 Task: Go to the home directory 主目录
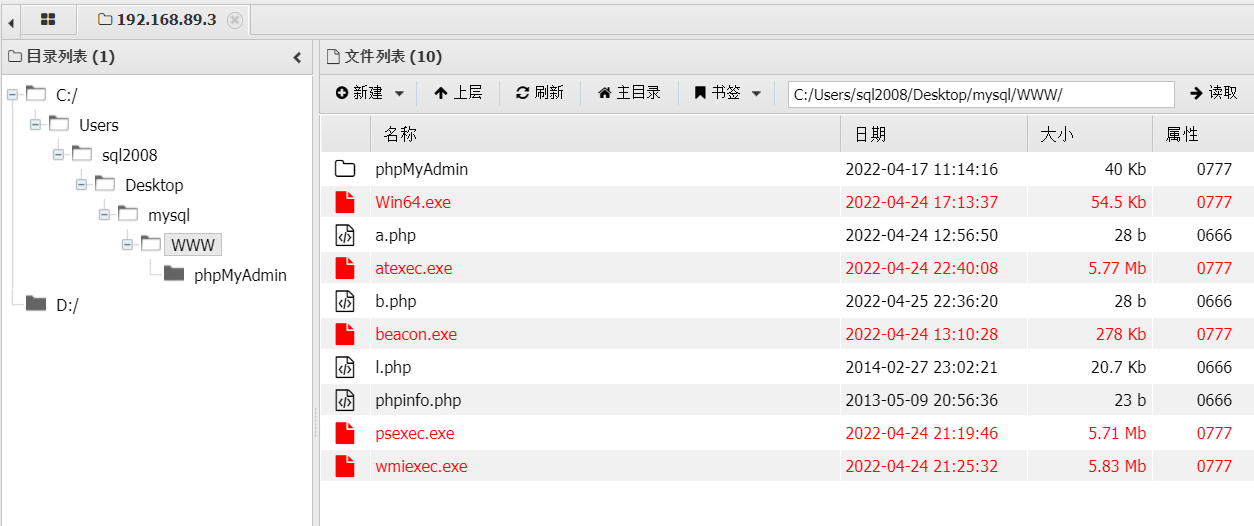629,93
